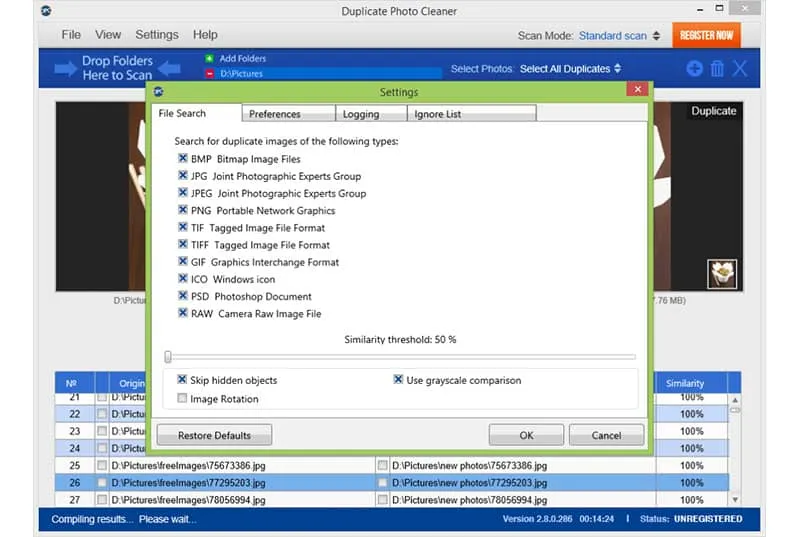Click the REGISTER NOW button
800x537 pixels.
coord(706,35)
